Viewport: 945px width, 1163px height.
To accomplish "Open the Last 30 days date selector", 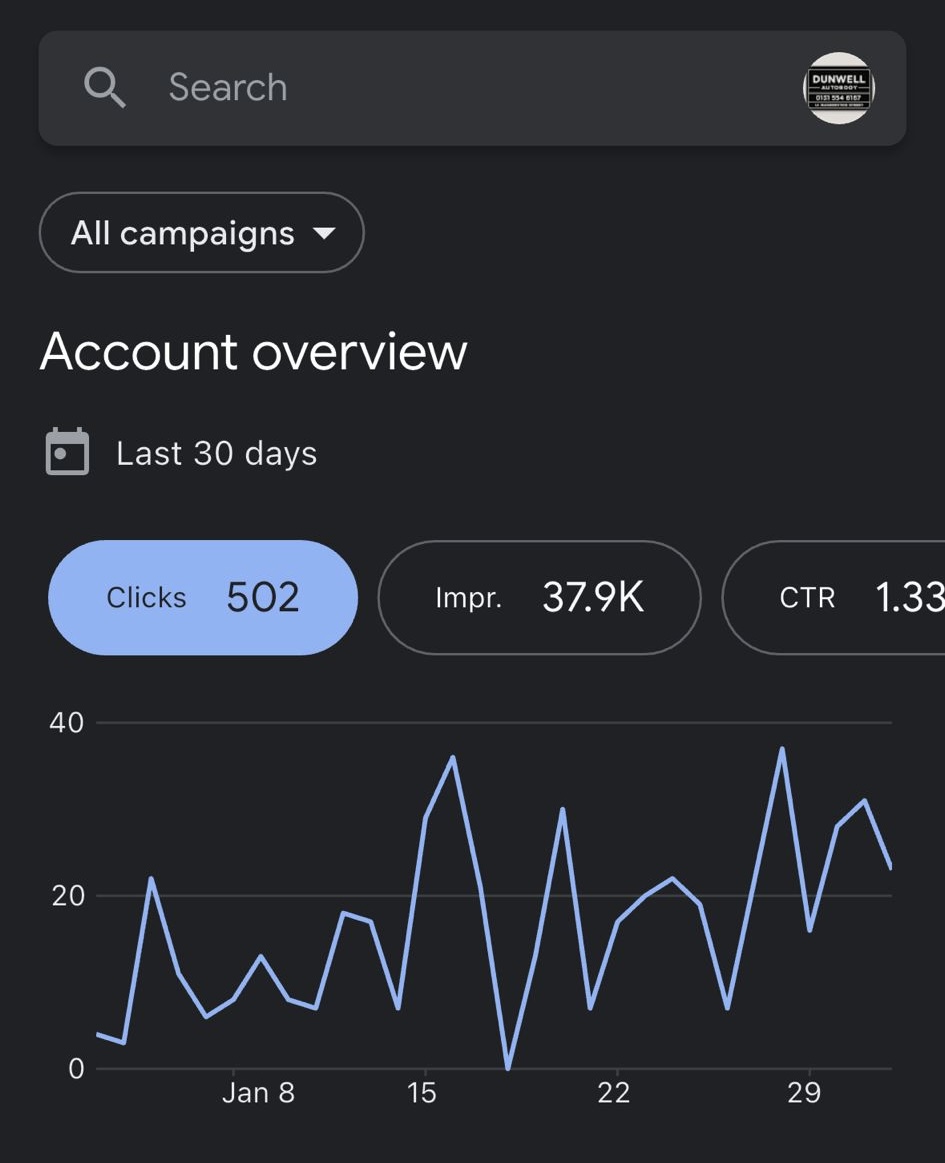I will click(216, 453).
